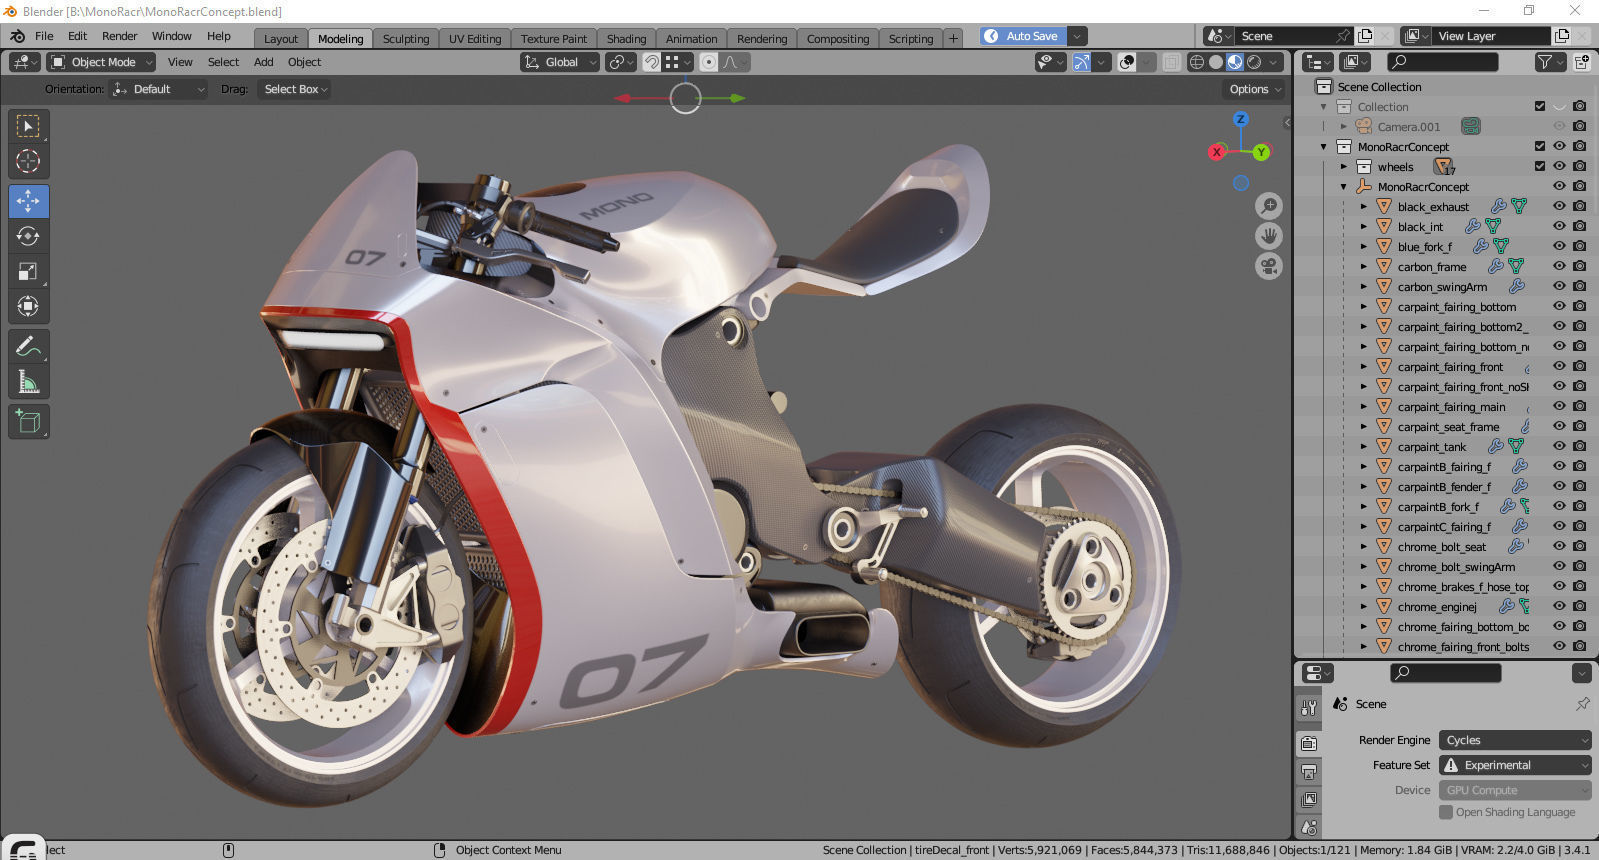This screenshot has height=860, width=1599.
Task: Click the outliner search field
Action: pyautogui.click(x=1441, y=62)
